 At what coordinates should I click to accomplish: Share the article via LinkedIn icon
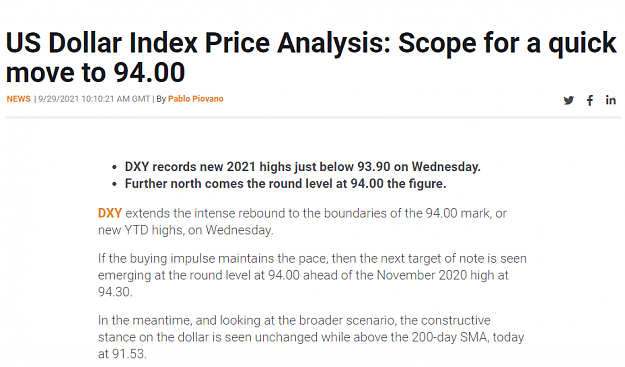pos(611,100)
